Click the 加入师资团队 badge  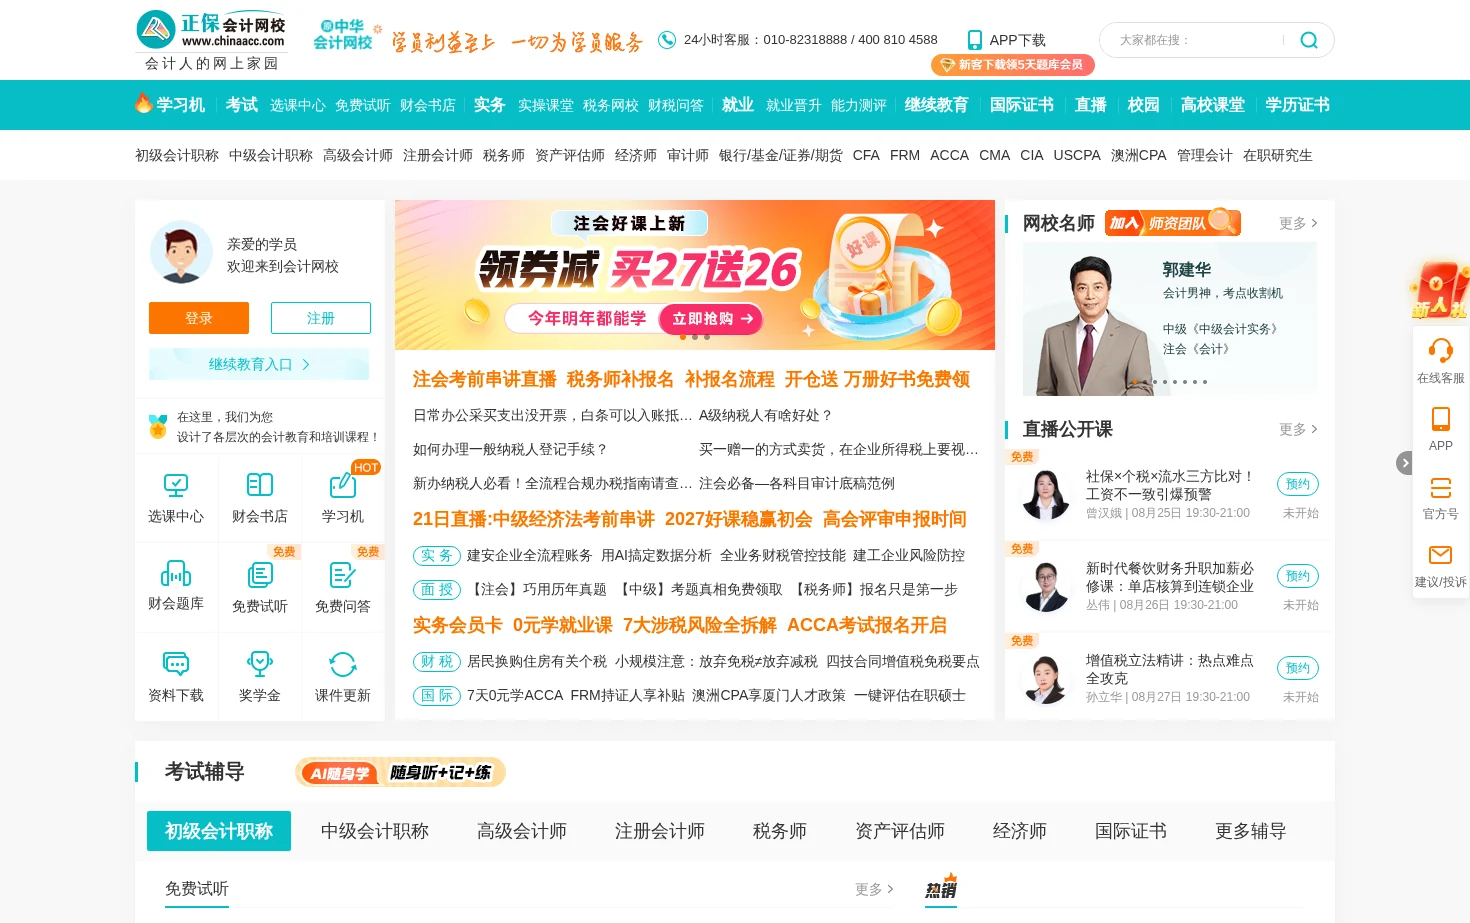(x=1172, y=222)
